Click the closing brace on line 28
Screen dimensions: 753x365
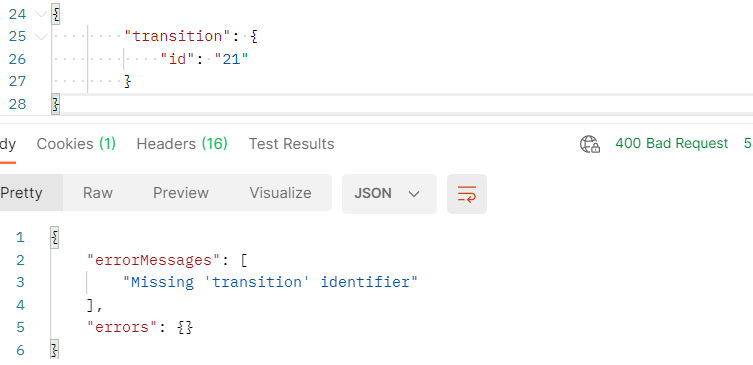(56, 104)
